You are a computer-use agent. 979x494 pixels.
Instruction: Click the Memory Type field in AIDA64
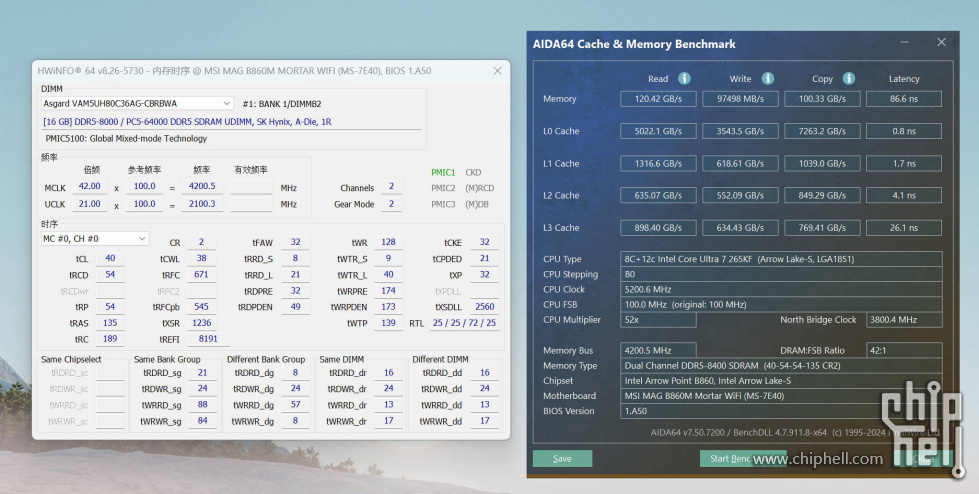coord(781,365)
